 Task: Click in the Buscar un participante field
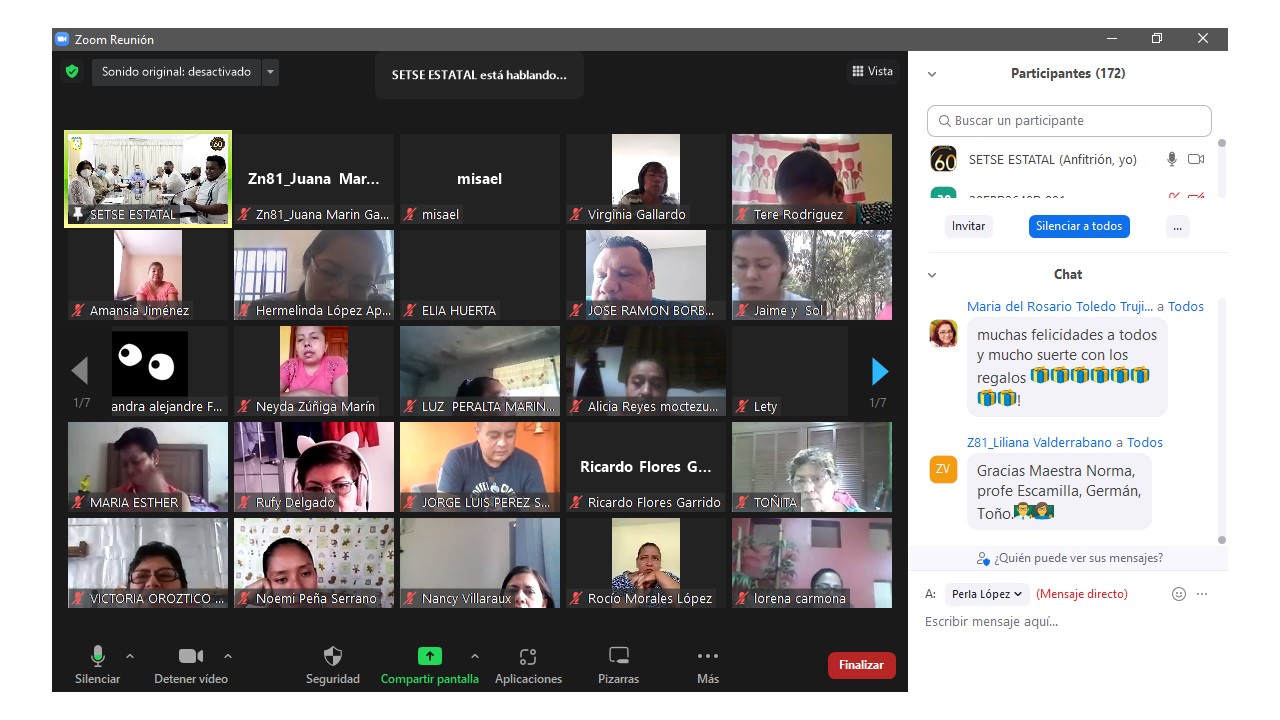1069,121
